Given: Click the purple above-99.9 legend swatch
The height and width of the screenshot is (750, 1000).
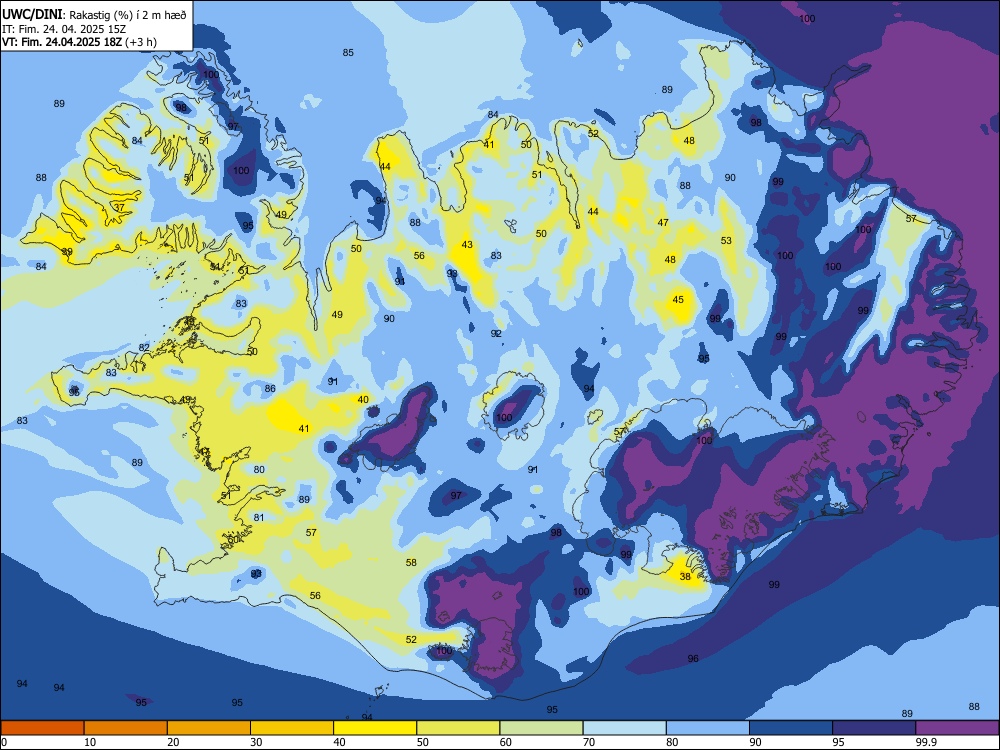Looking at the screenshot, I should pos(957,728).
